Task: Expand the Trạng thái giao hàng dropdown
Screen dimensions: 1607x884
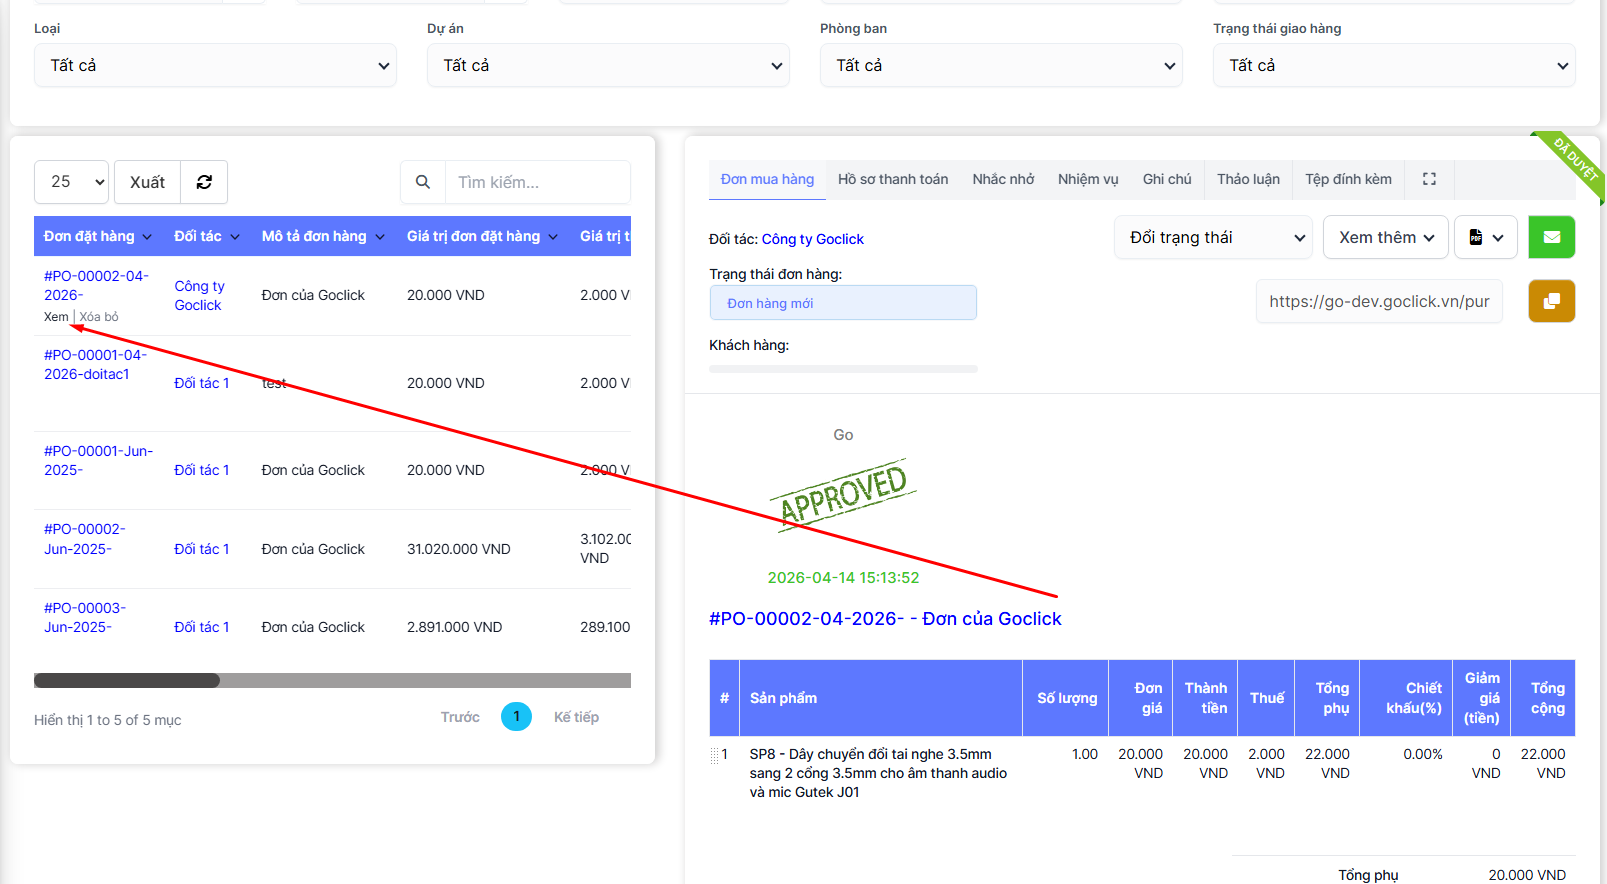Action: tap(1393, 65)
